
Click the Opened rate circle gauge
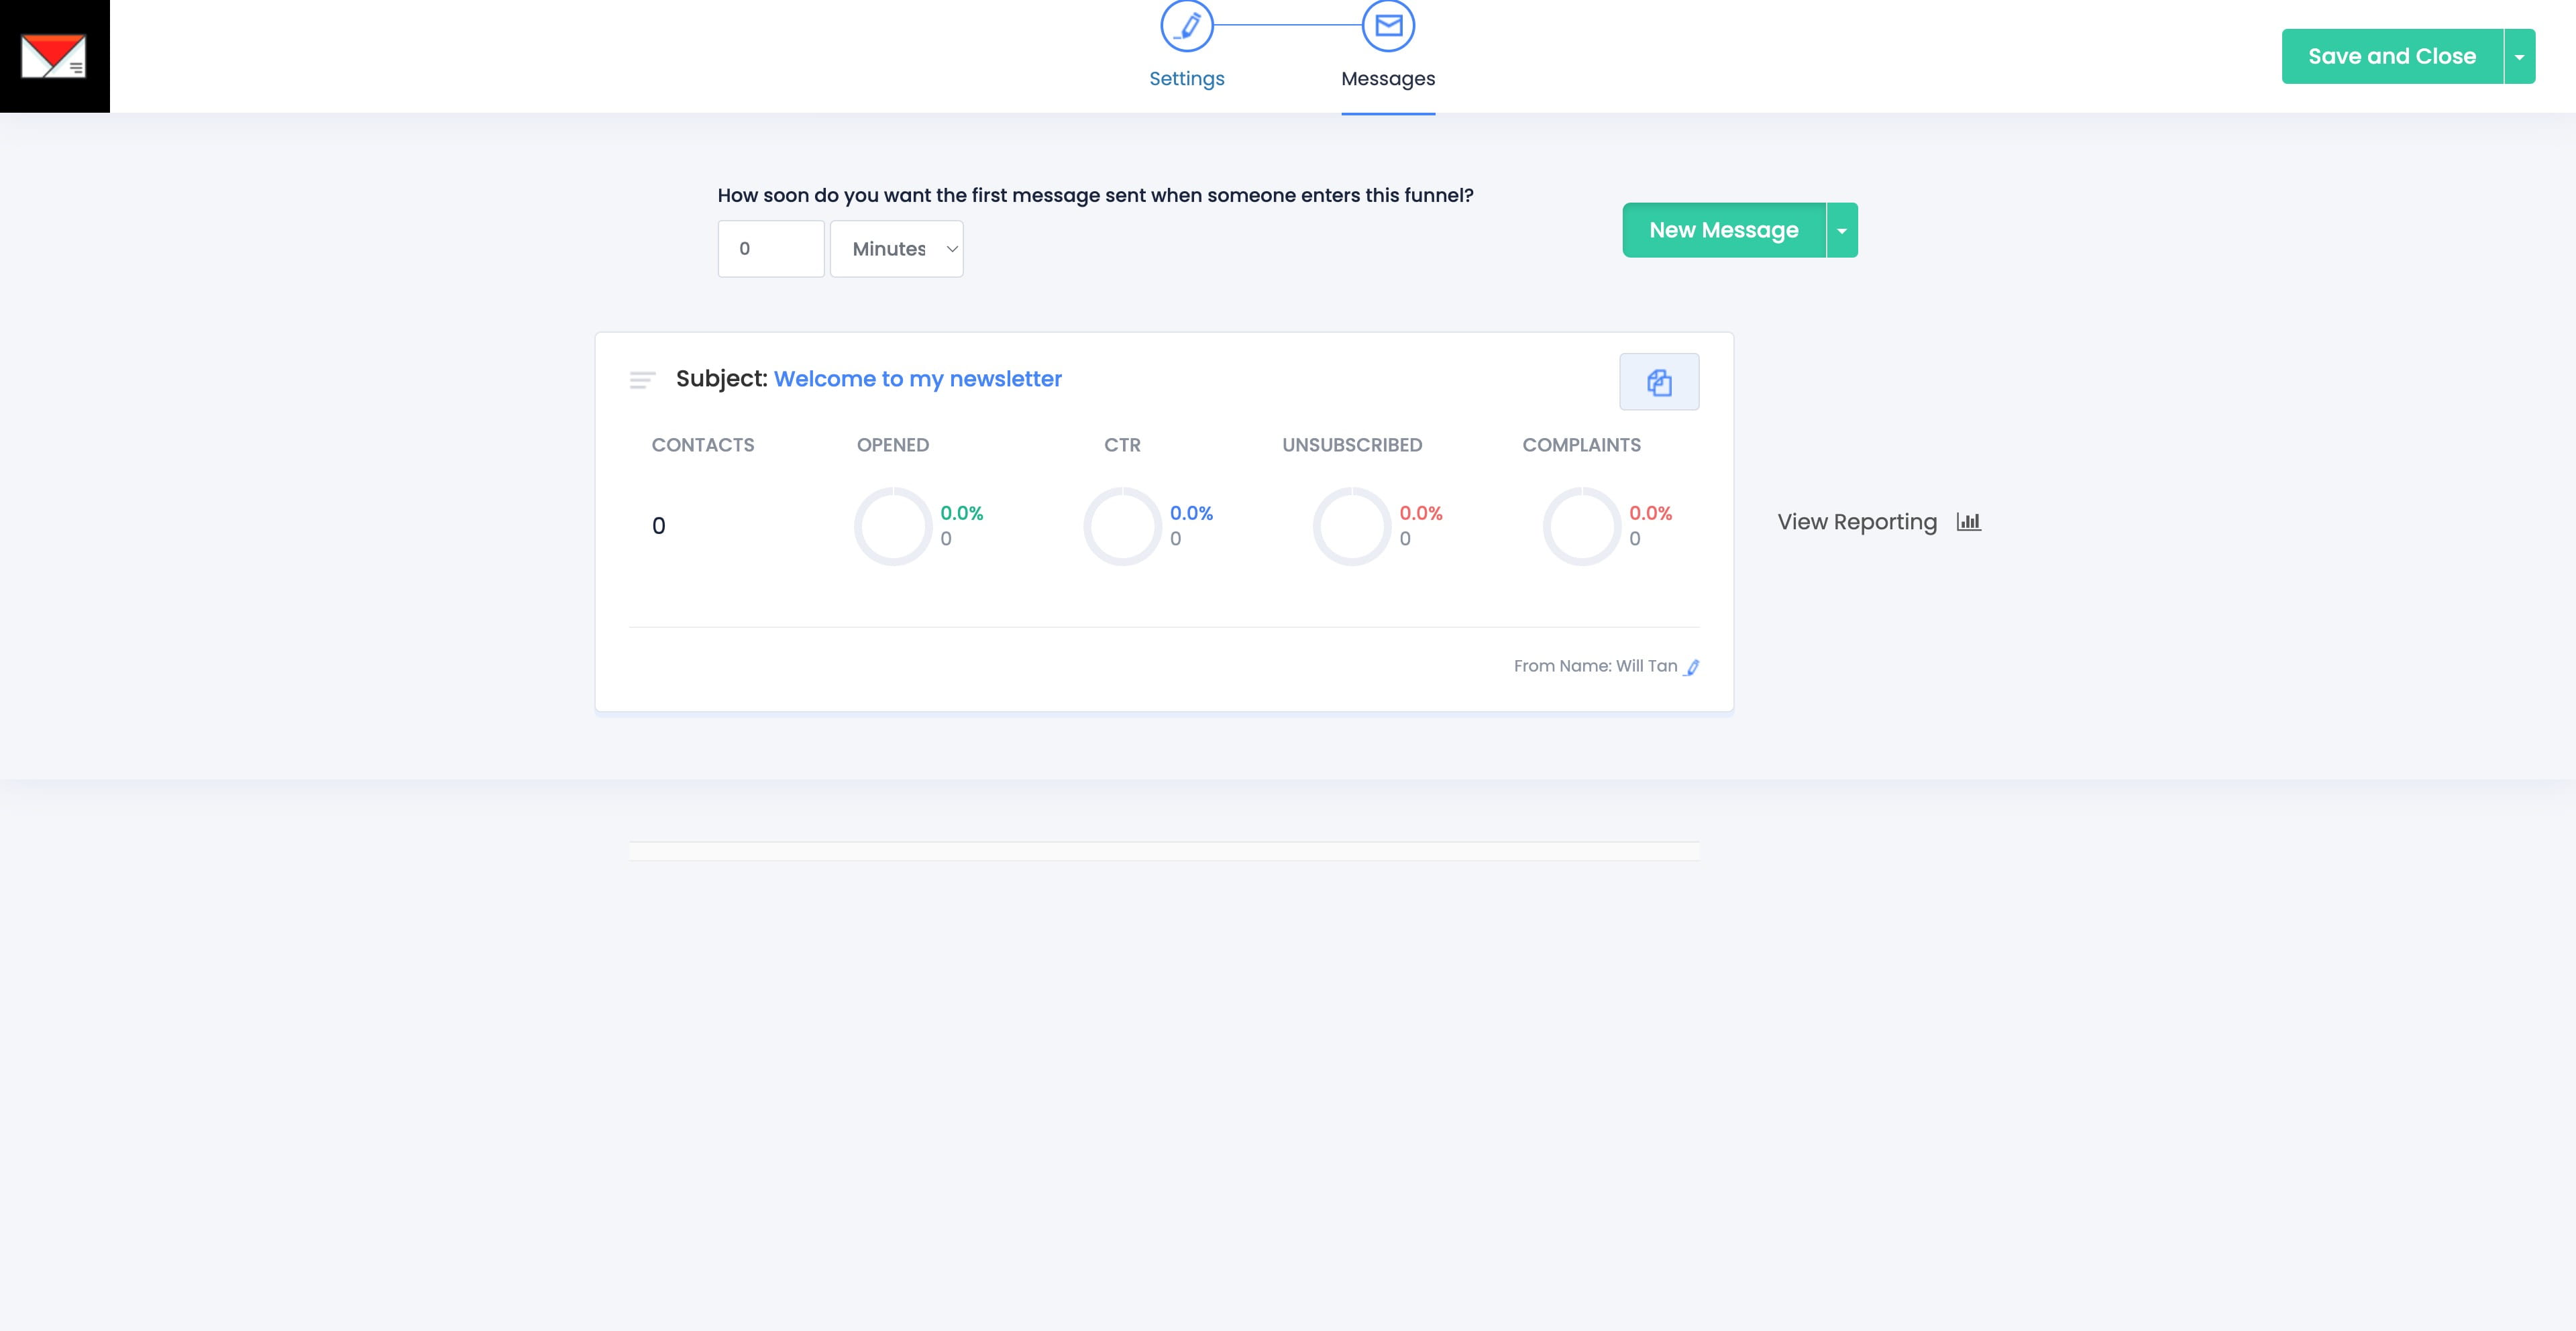(x=892, y=526)
